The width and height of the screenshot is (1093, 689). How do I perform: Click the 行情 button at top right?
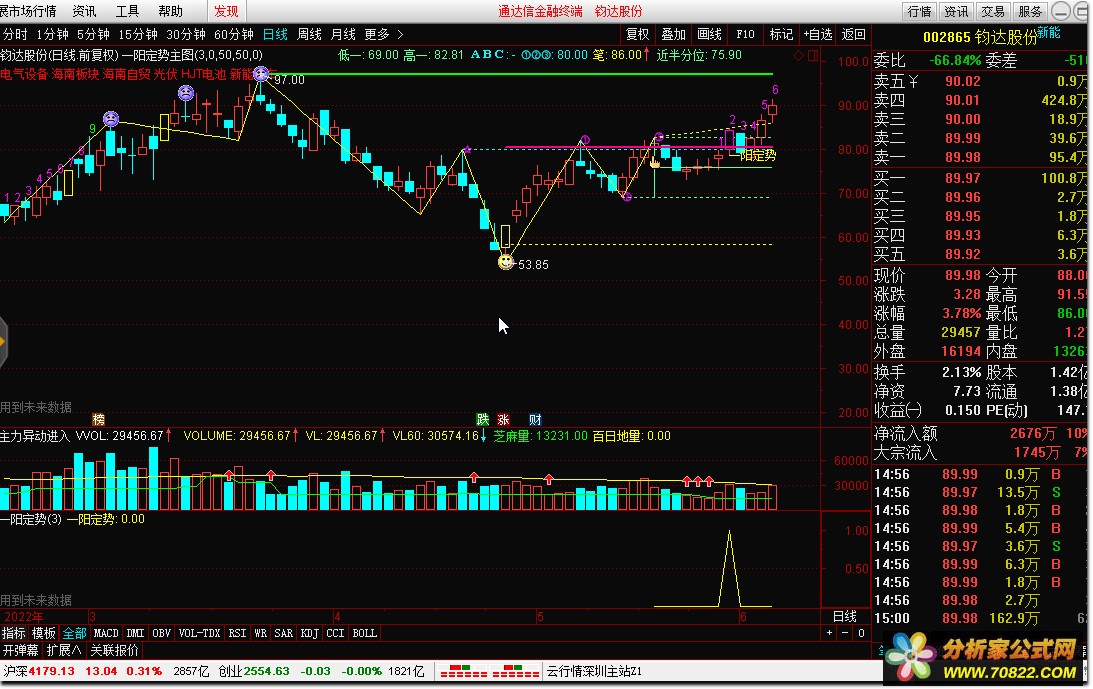coord(919,11)
